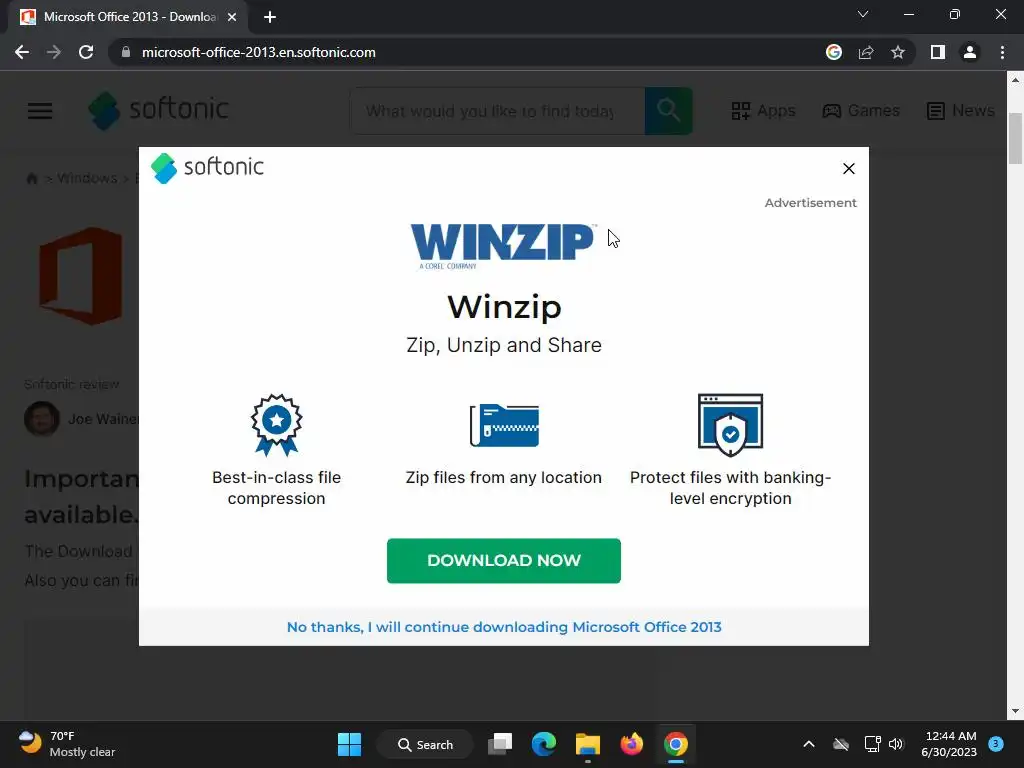1024x768 pixels.
Task: Open the Softonic hamburger menu
Action: [x=40, y=111]
